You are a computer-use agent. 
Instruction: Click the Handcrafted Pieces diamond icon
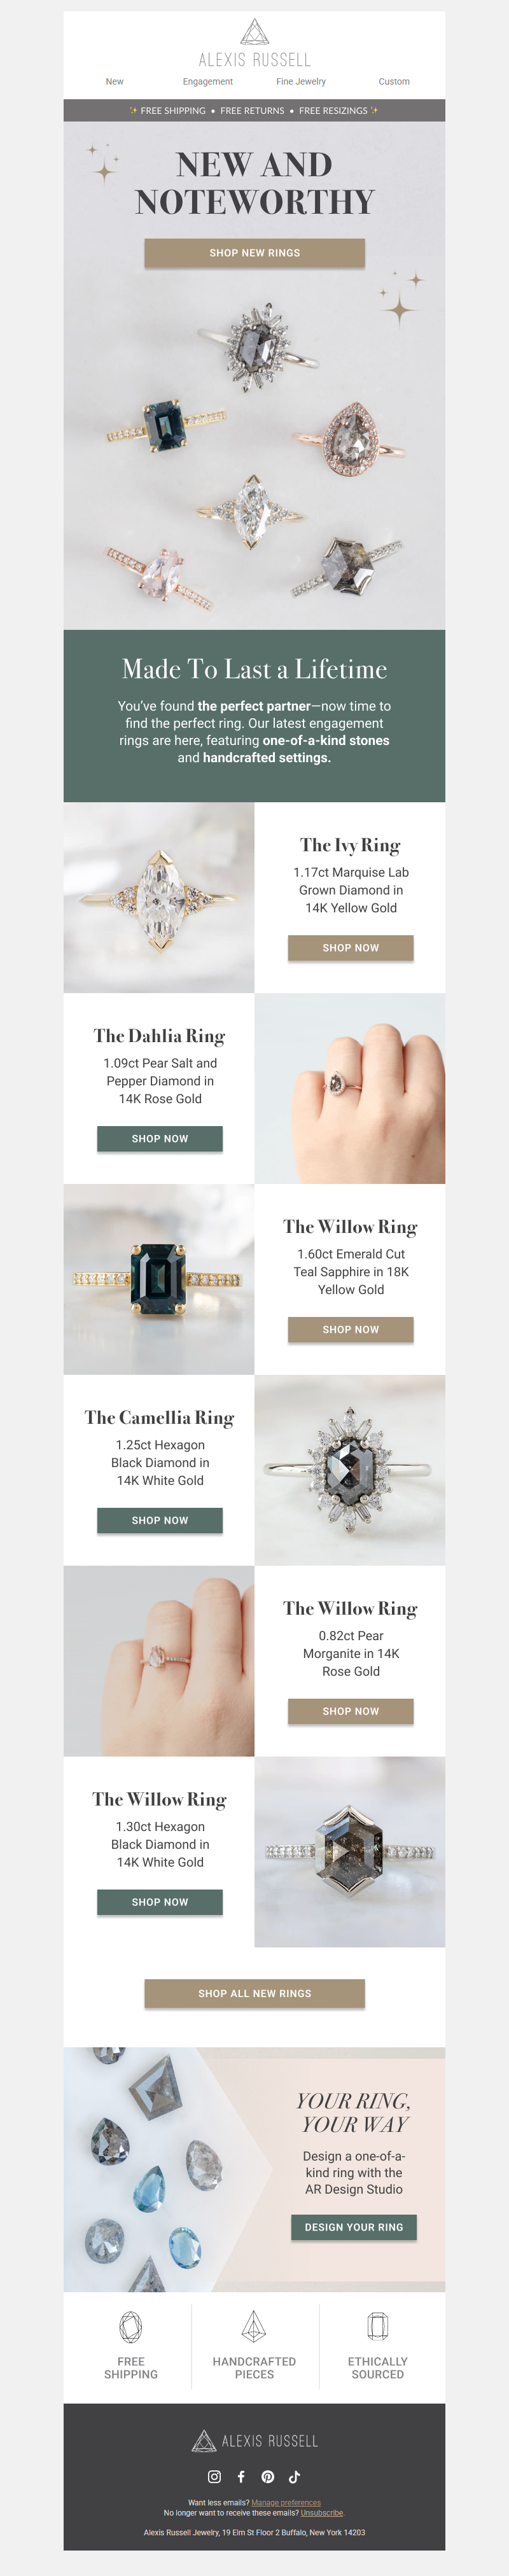click(254, 2326)
